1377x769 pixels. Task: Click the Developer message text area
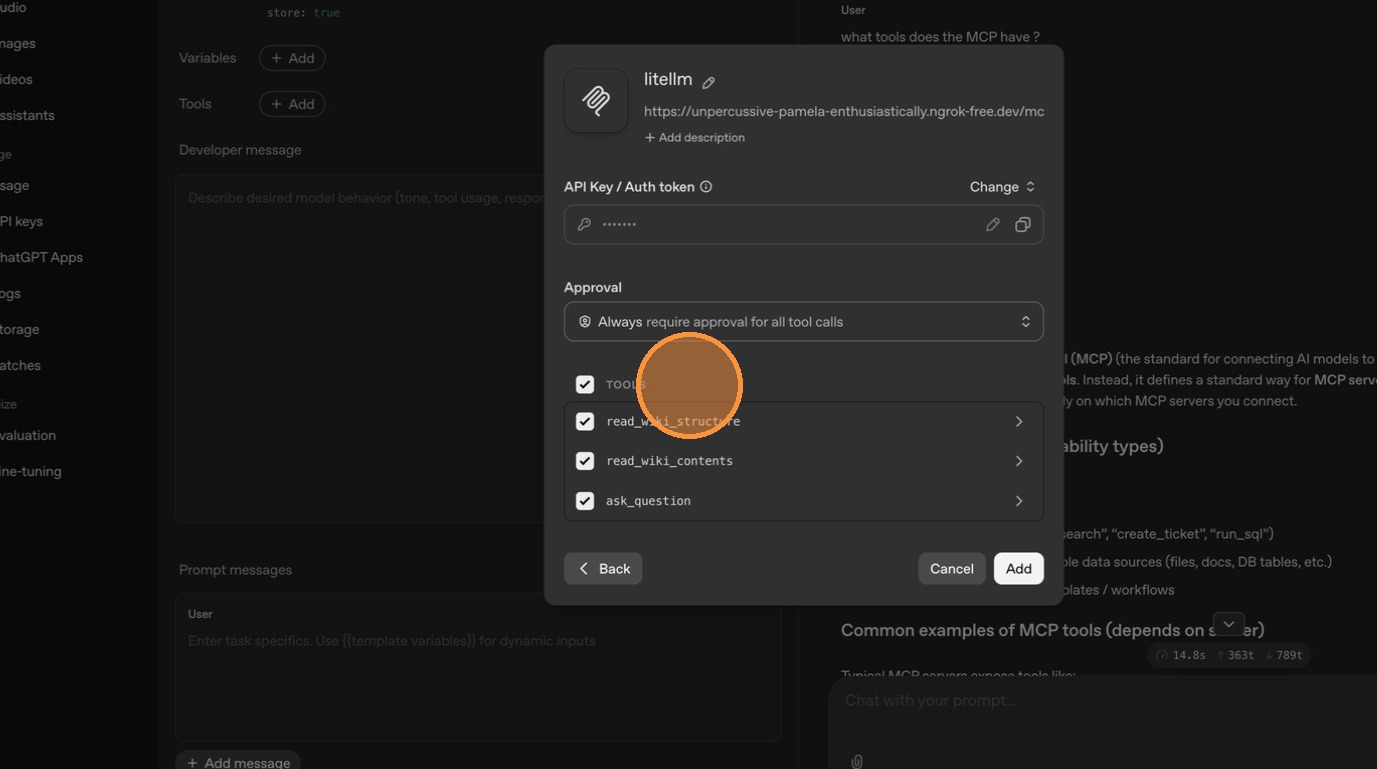[x=360, y=349]
